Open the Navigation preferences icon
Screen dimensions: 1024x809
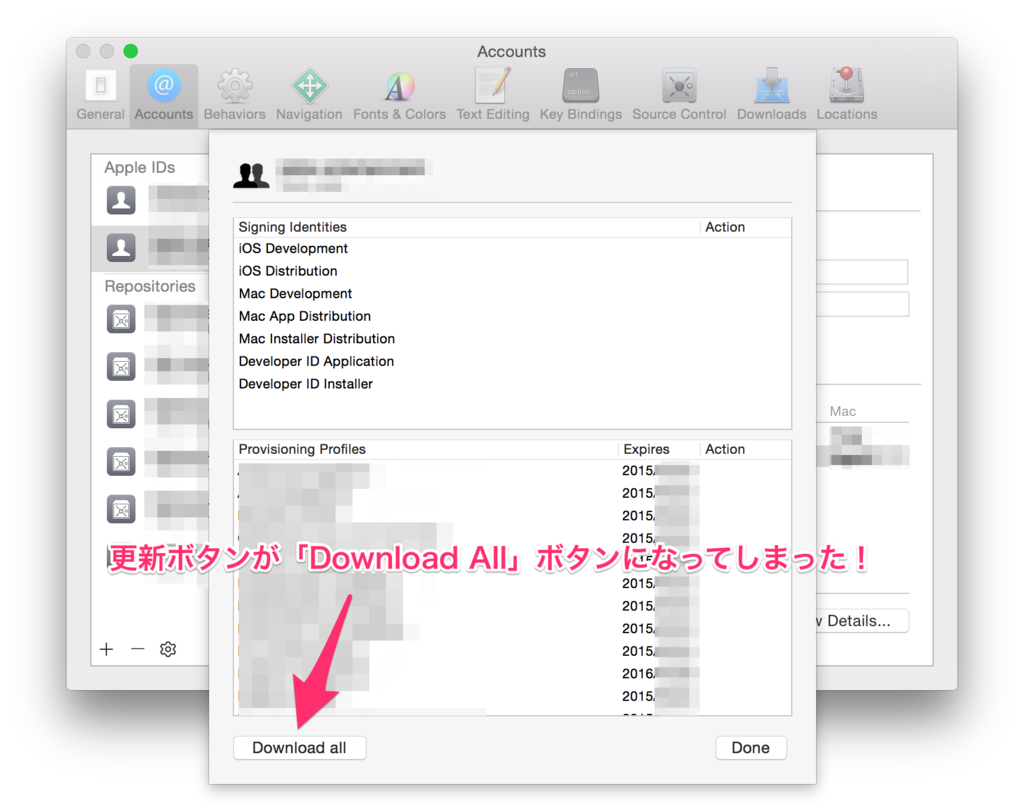pyautogui.click(x=309, y=95)
